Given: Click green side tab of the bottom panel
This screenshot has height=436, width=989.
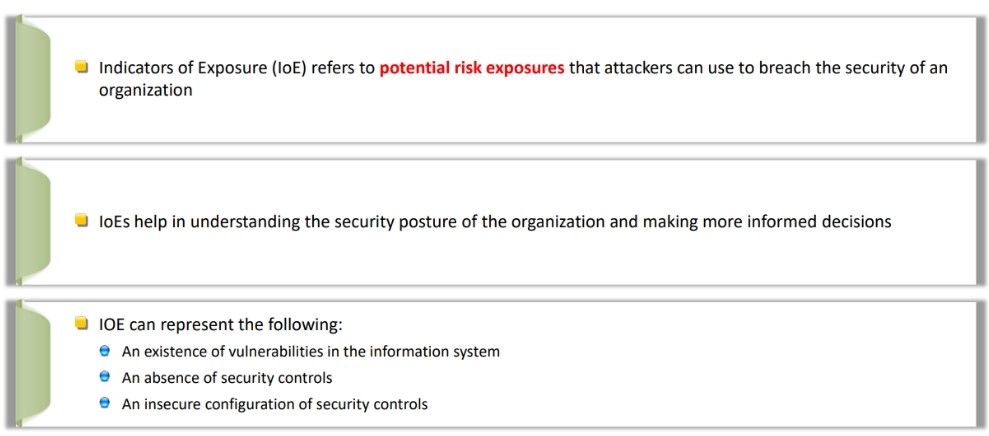Looking at the screenshot, I should [x=32, y=365].
